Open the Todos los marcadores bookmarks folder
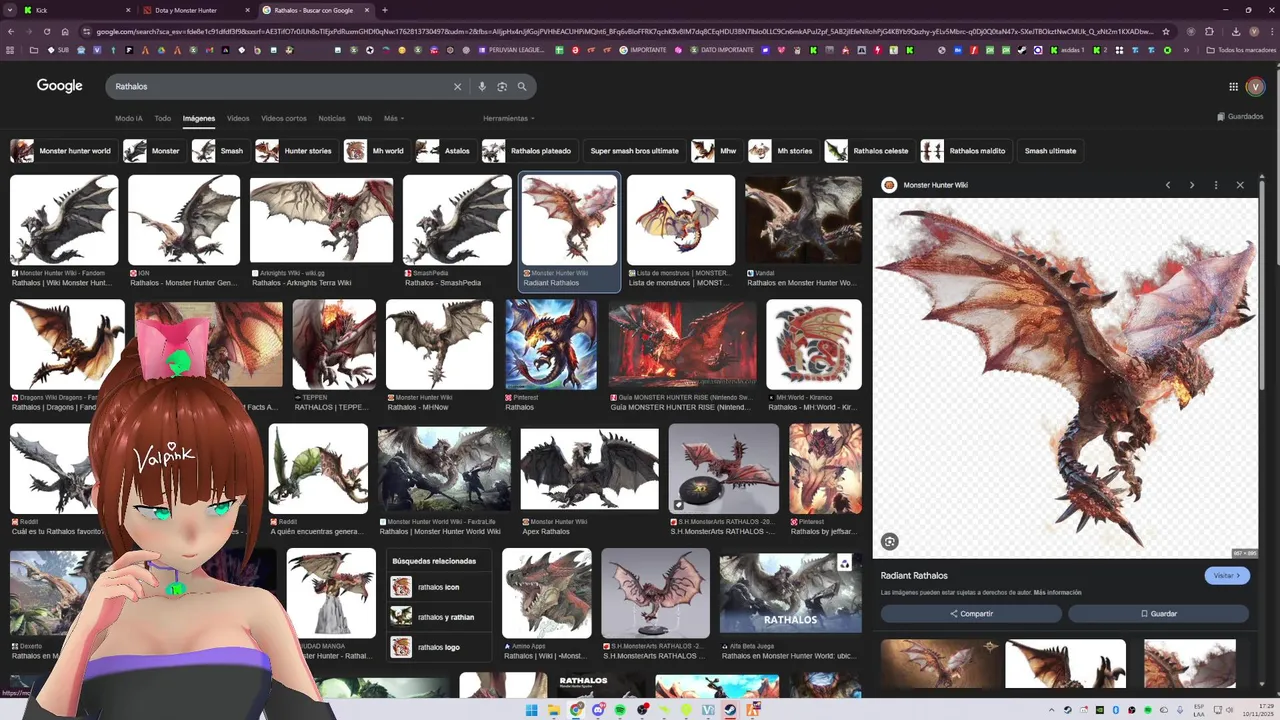Image resolution: width=1280 pixels, height=720 pixels. pos(1239,50)
